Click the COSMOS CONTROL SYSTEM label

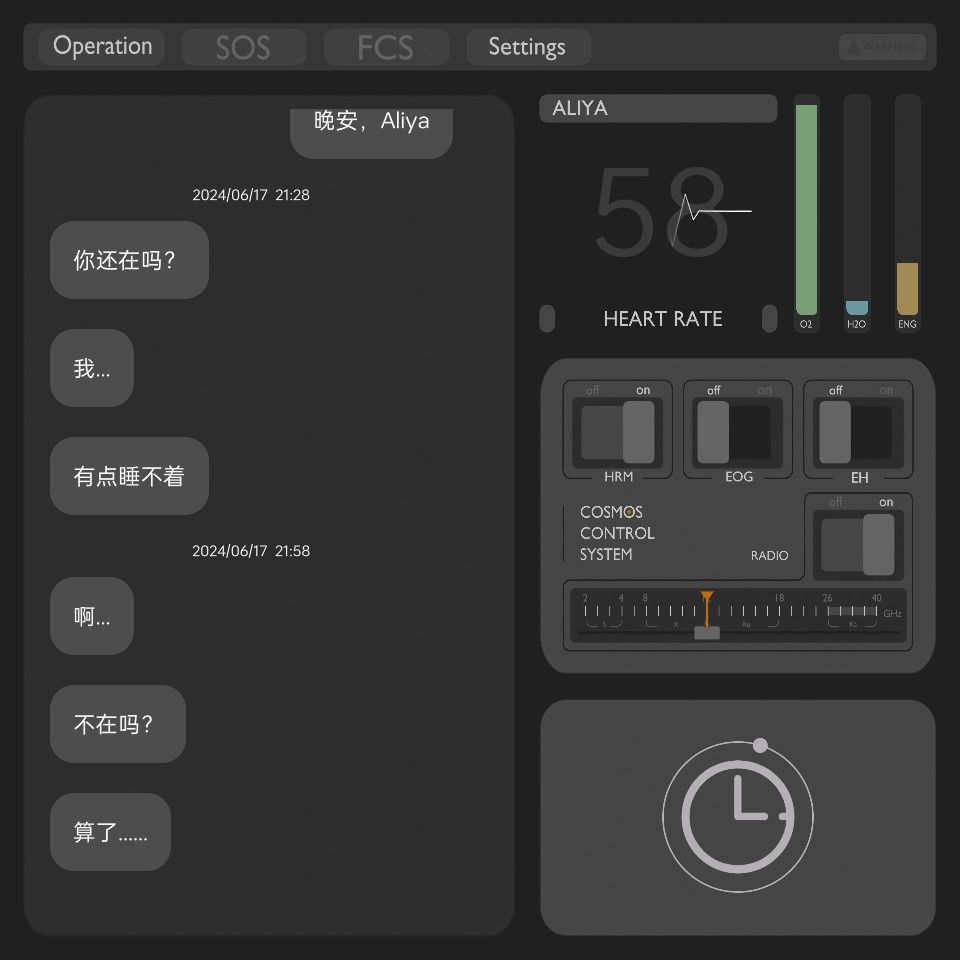pos(617,533)
